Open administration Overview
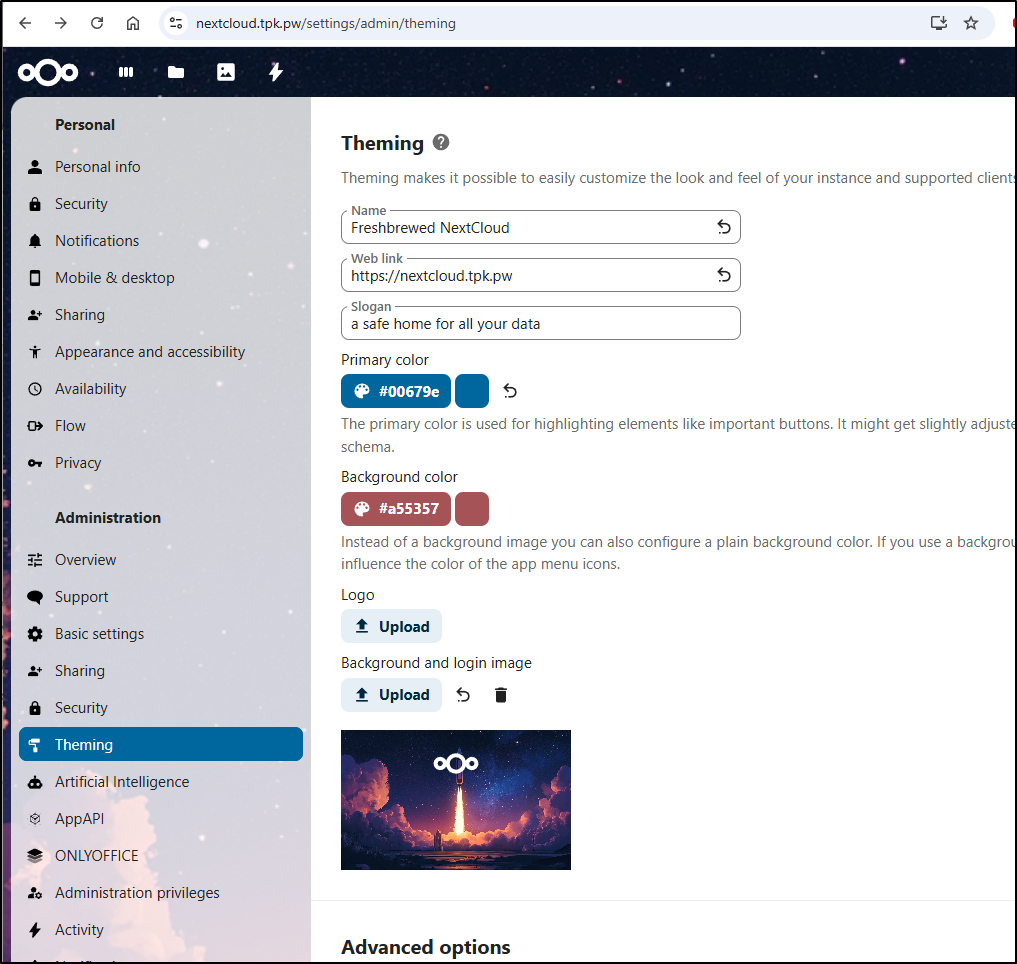1017x964 pixels. pyautogui.click(x=161, y=560)
